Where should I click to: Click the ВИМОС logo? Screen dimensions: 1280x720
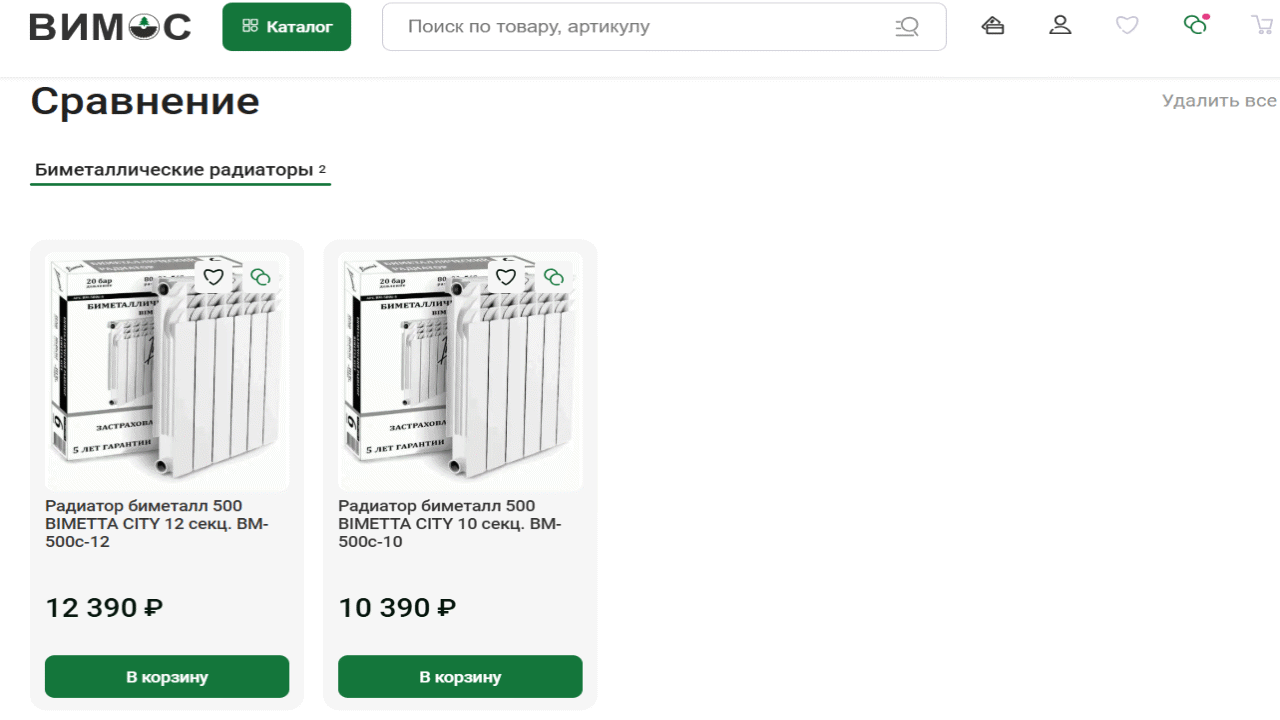click(x=110, y=27)
